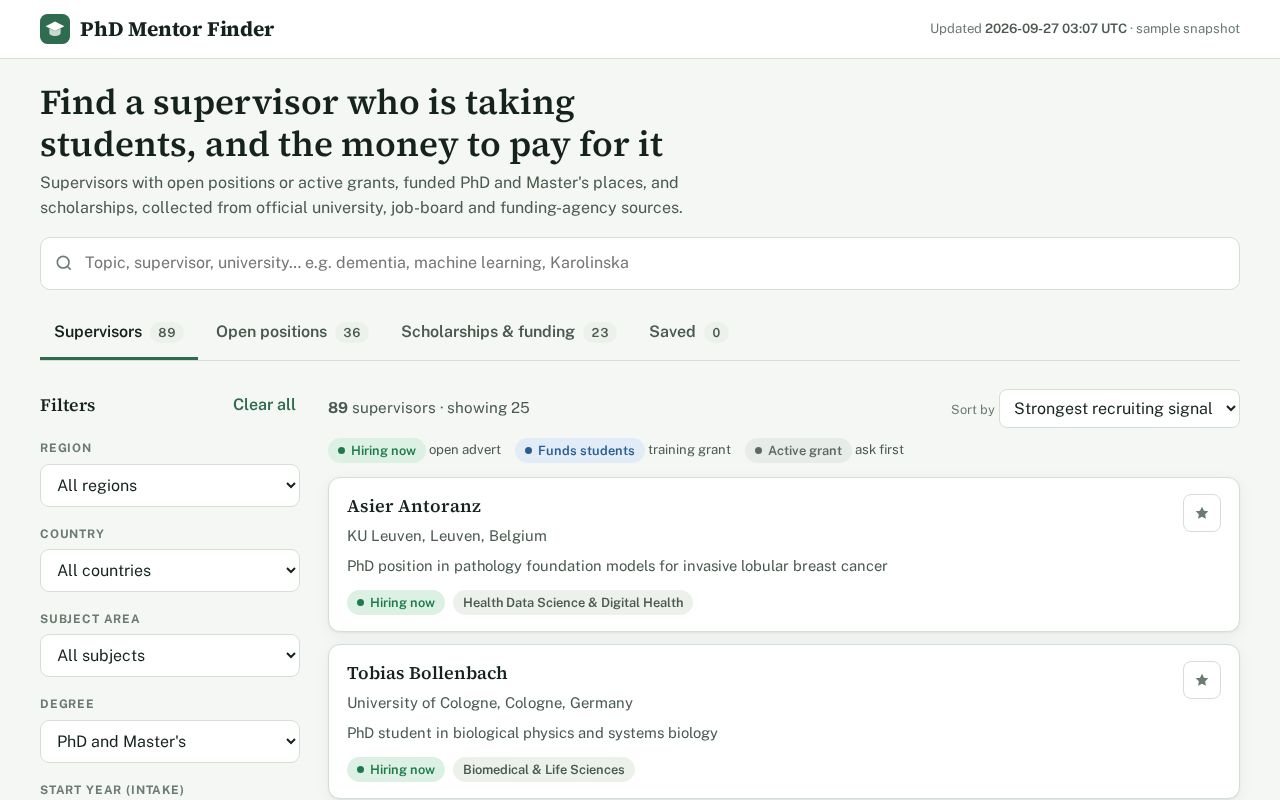Go to the Scholarships & funding tab

pos(508,332)
